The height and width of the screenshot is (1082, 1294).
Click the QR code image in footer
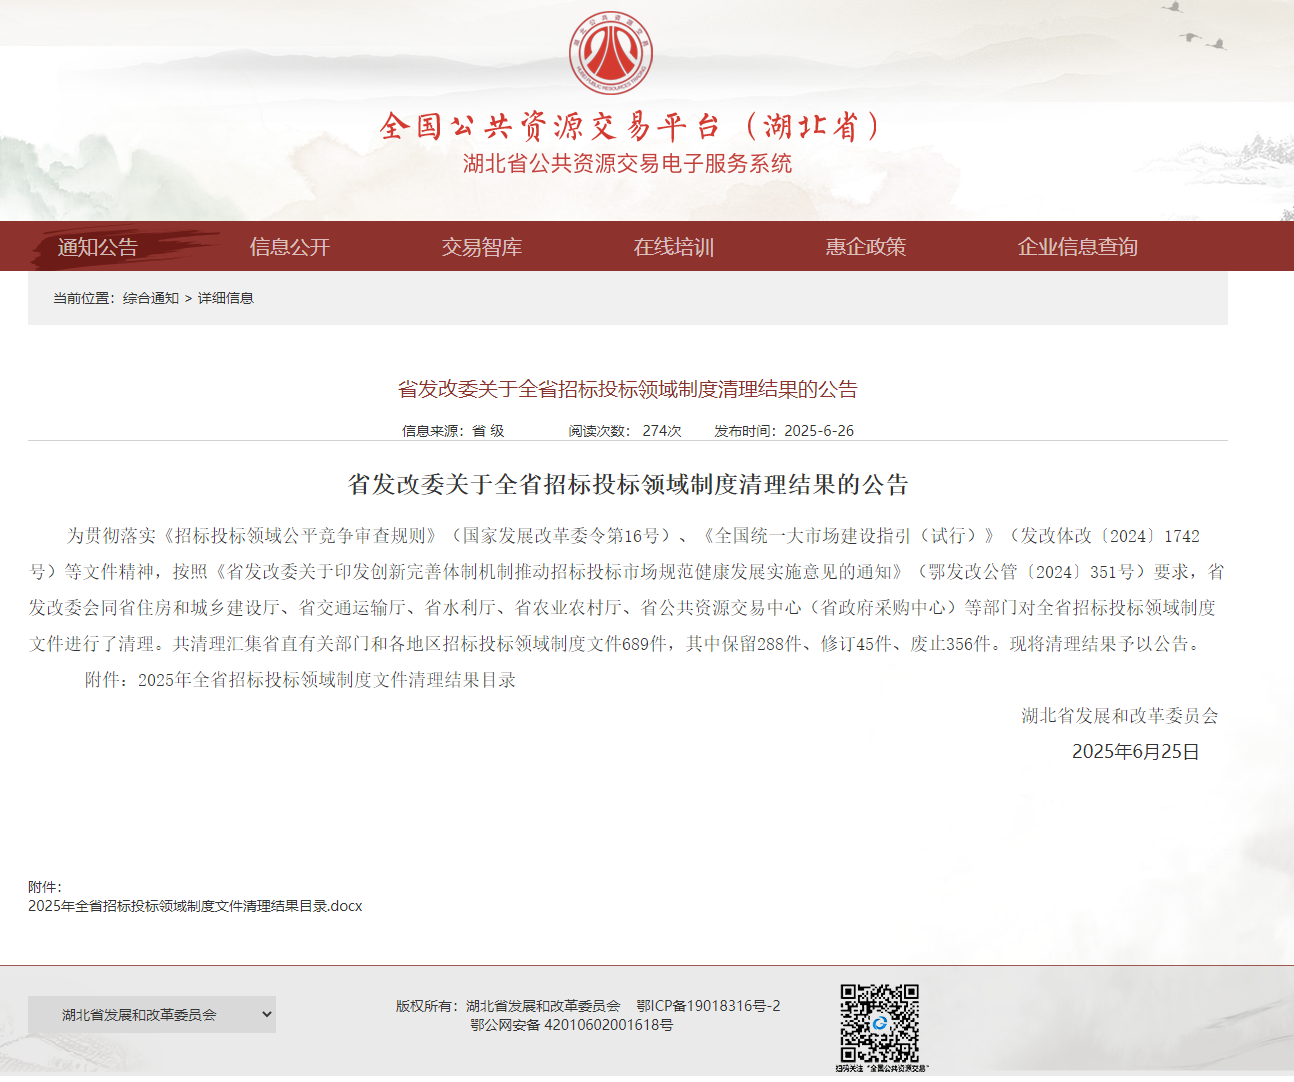pyautogui.click(x=879, y=1023)
